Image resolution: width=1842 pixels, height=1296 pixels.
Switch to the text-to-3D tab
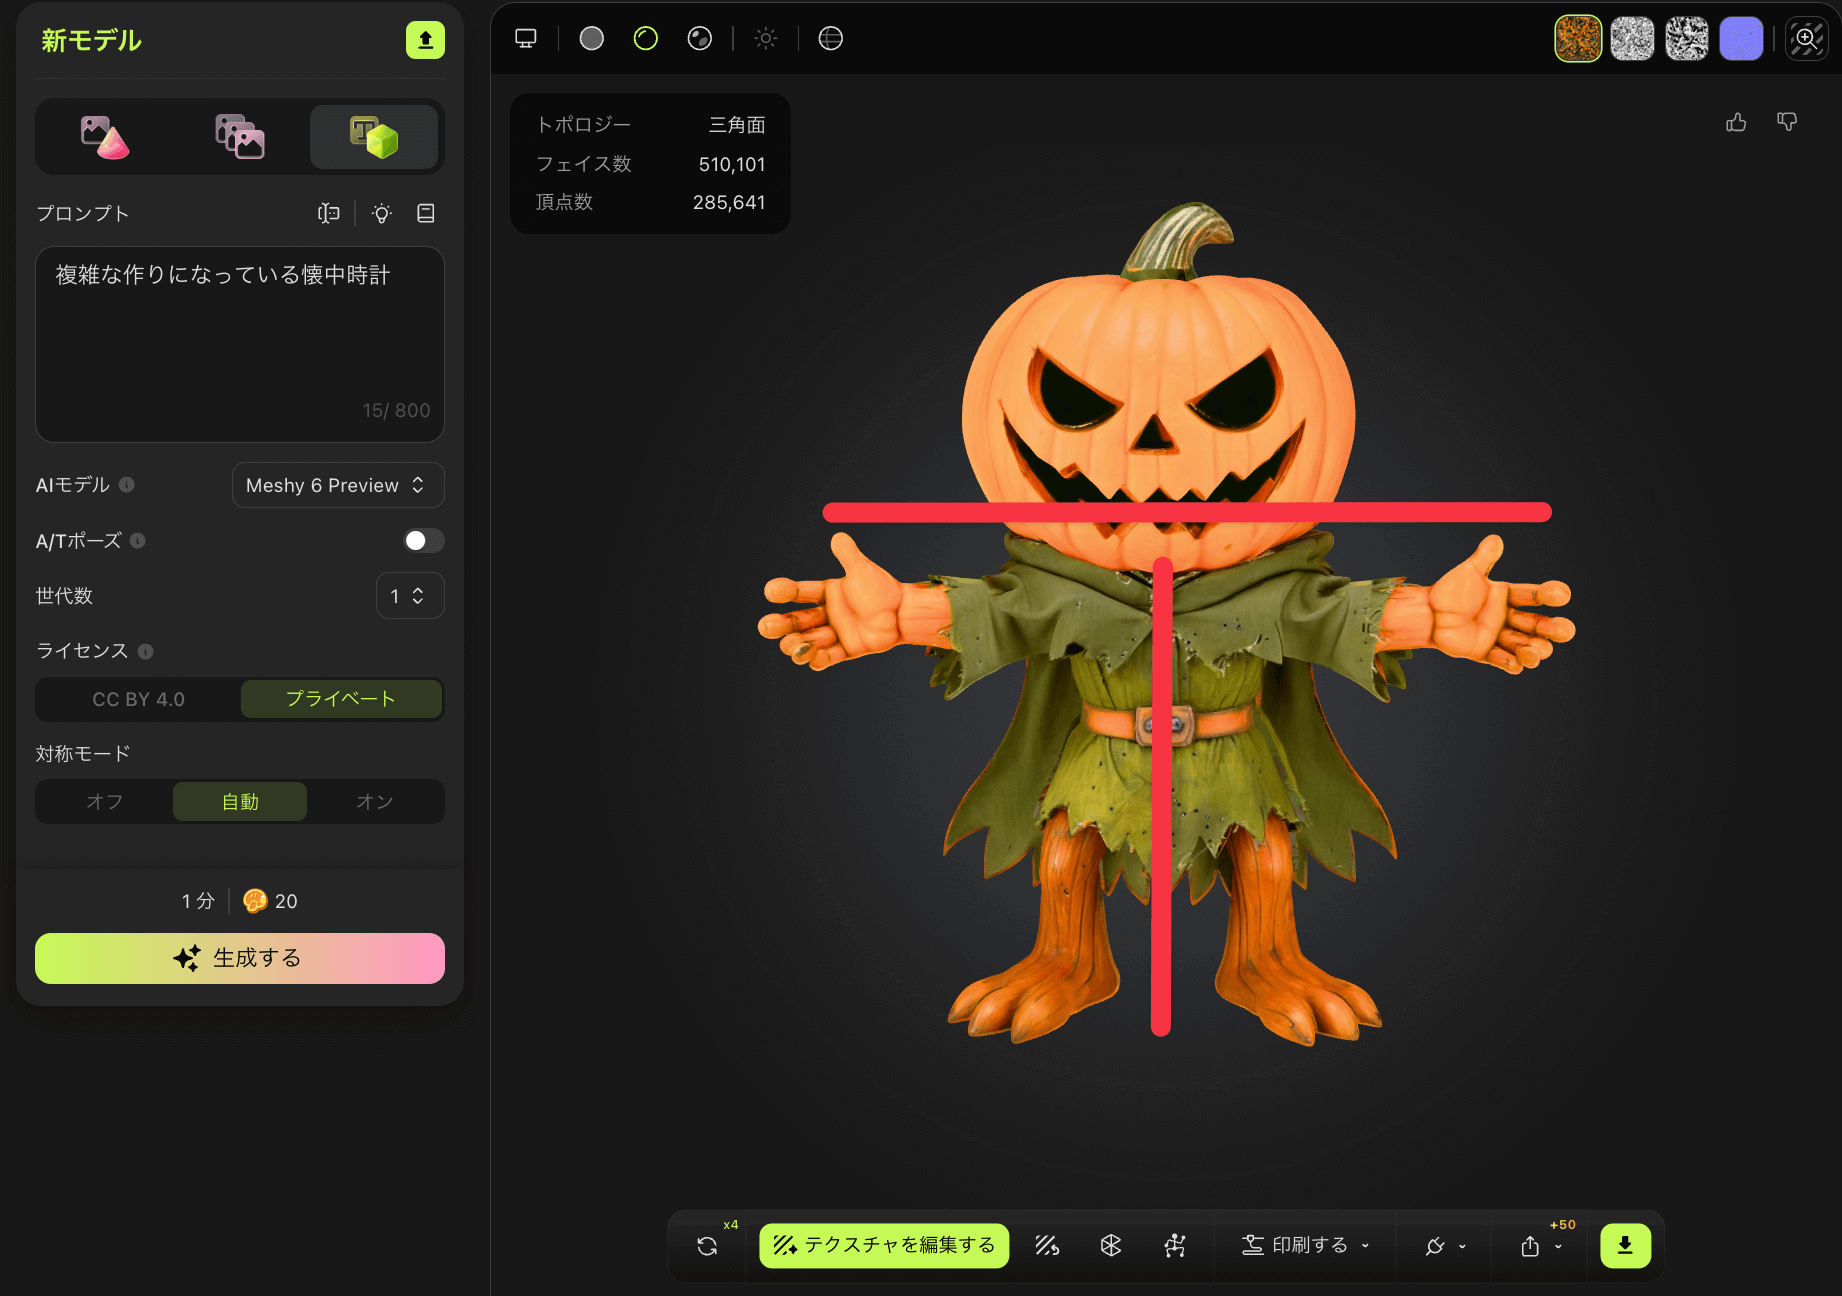373,137
